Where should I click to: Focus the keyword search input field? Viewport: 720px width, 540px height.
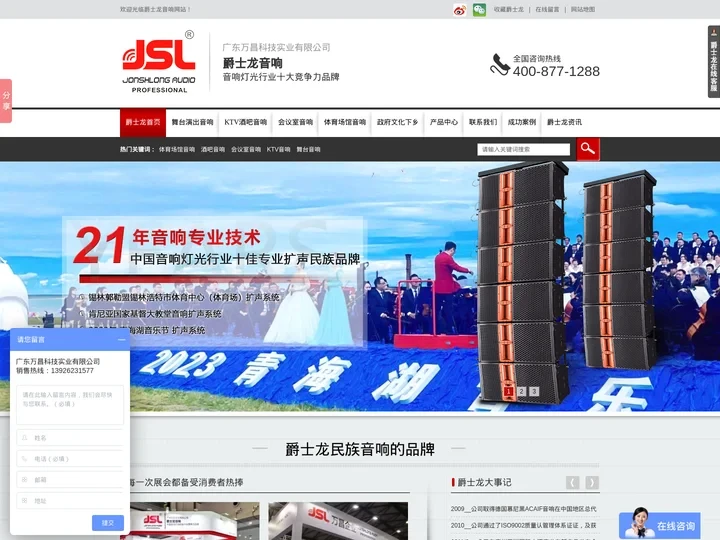tap(523, 149)
